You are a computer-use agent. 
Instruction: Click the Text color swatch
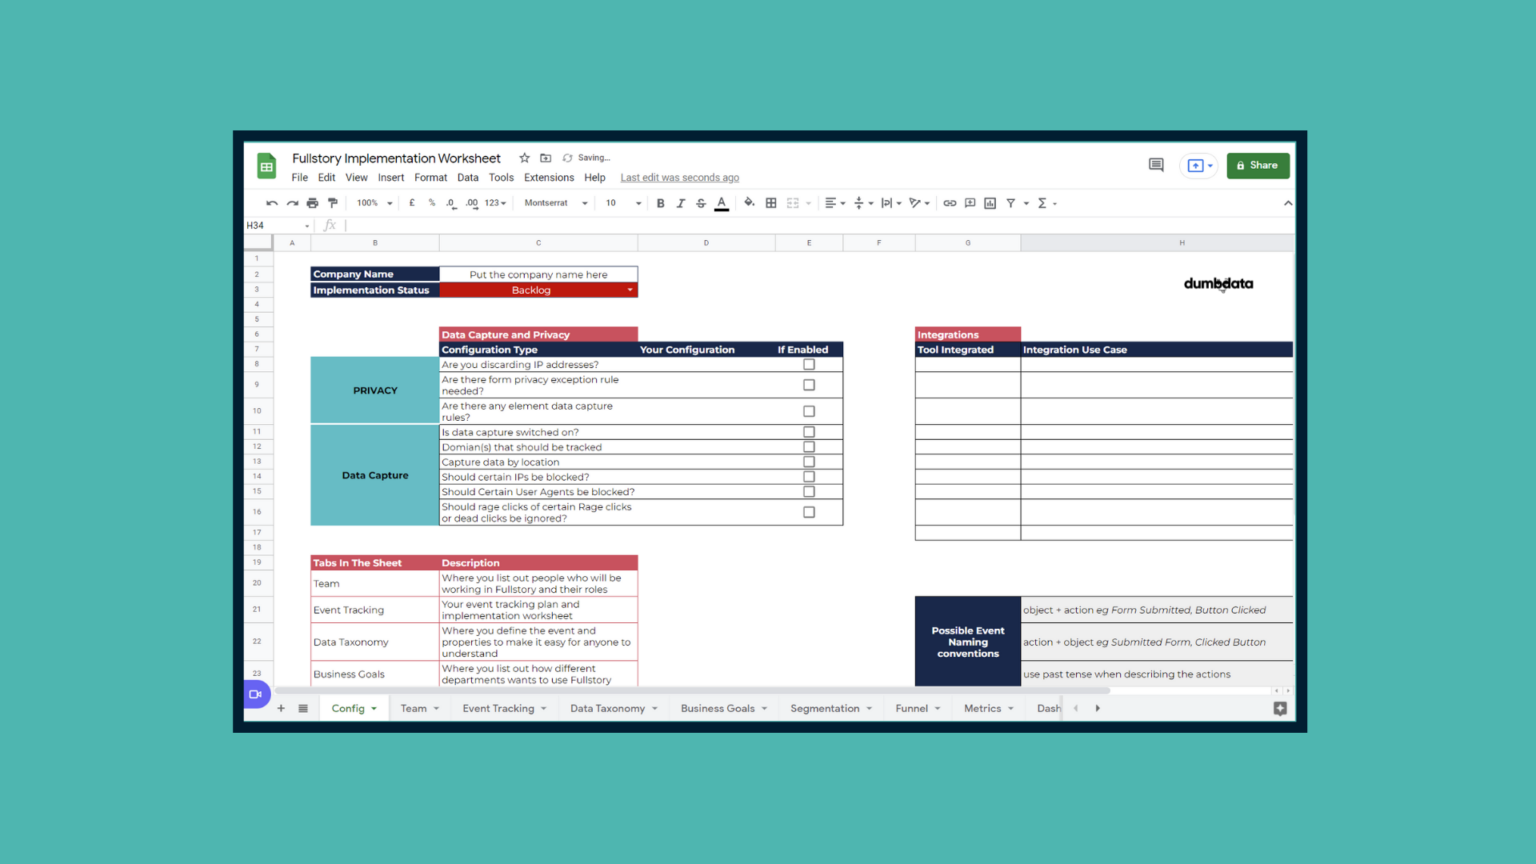(721, 202)
